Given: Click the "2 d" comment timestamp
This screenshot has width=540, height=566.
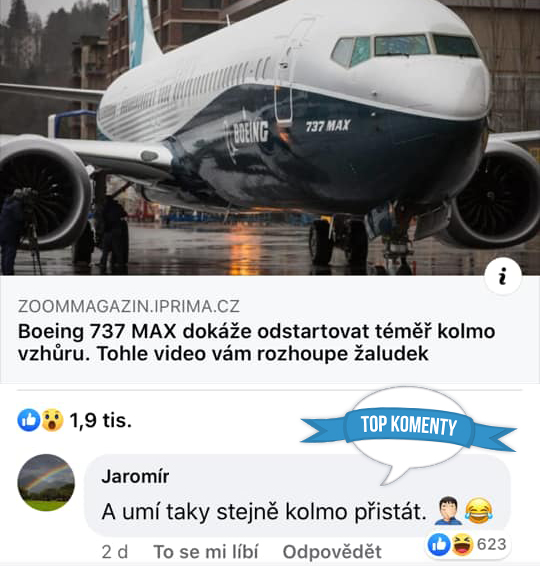Looking at the screenshot, I should pos(115,552).
